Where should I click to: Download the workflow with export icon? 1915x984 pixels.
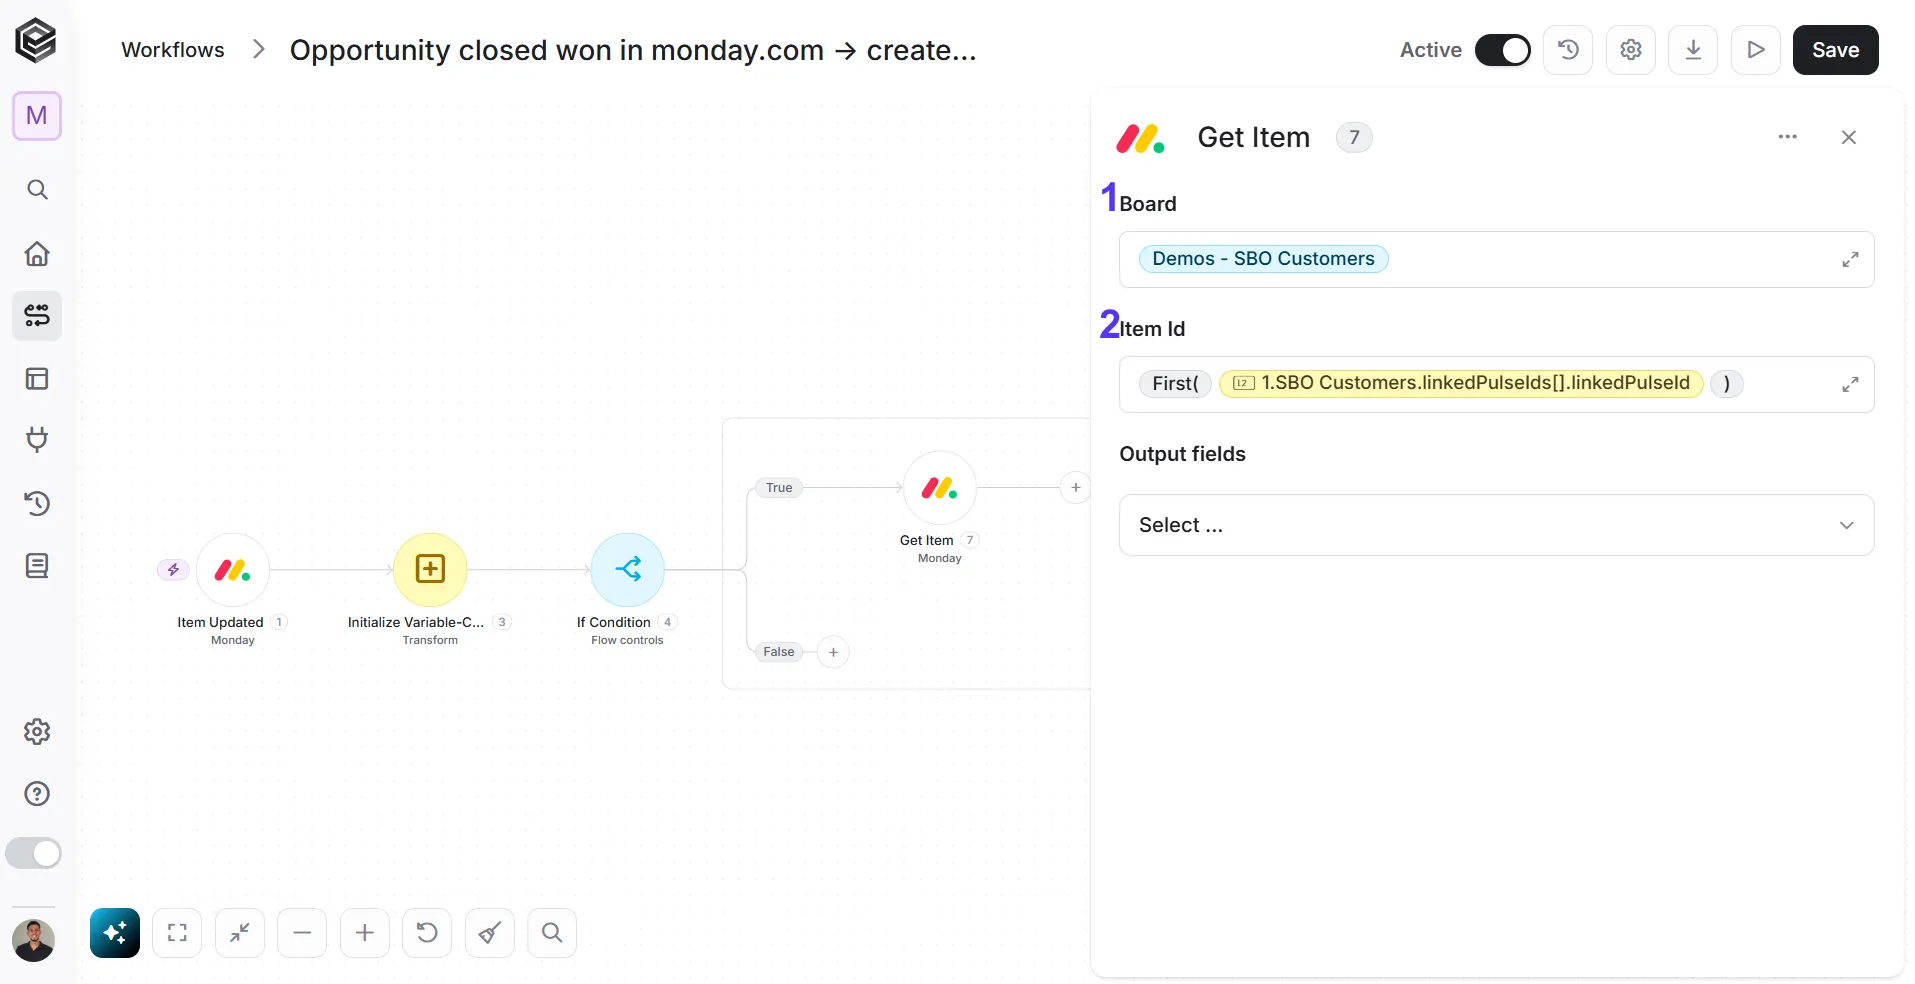(1693, 50)
